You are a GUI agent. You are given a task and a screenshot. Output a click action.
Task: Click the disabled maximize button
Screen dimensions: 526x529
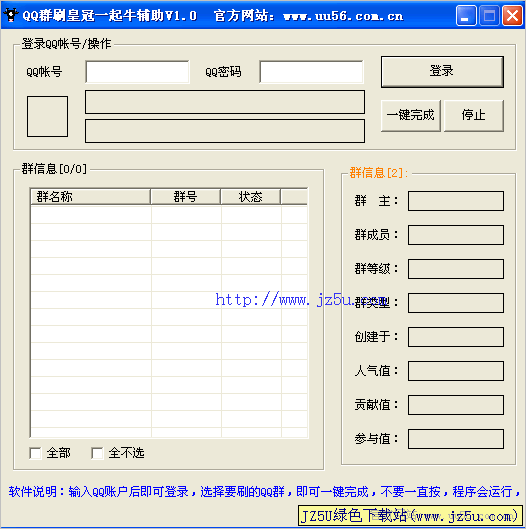tap(489, 15)
